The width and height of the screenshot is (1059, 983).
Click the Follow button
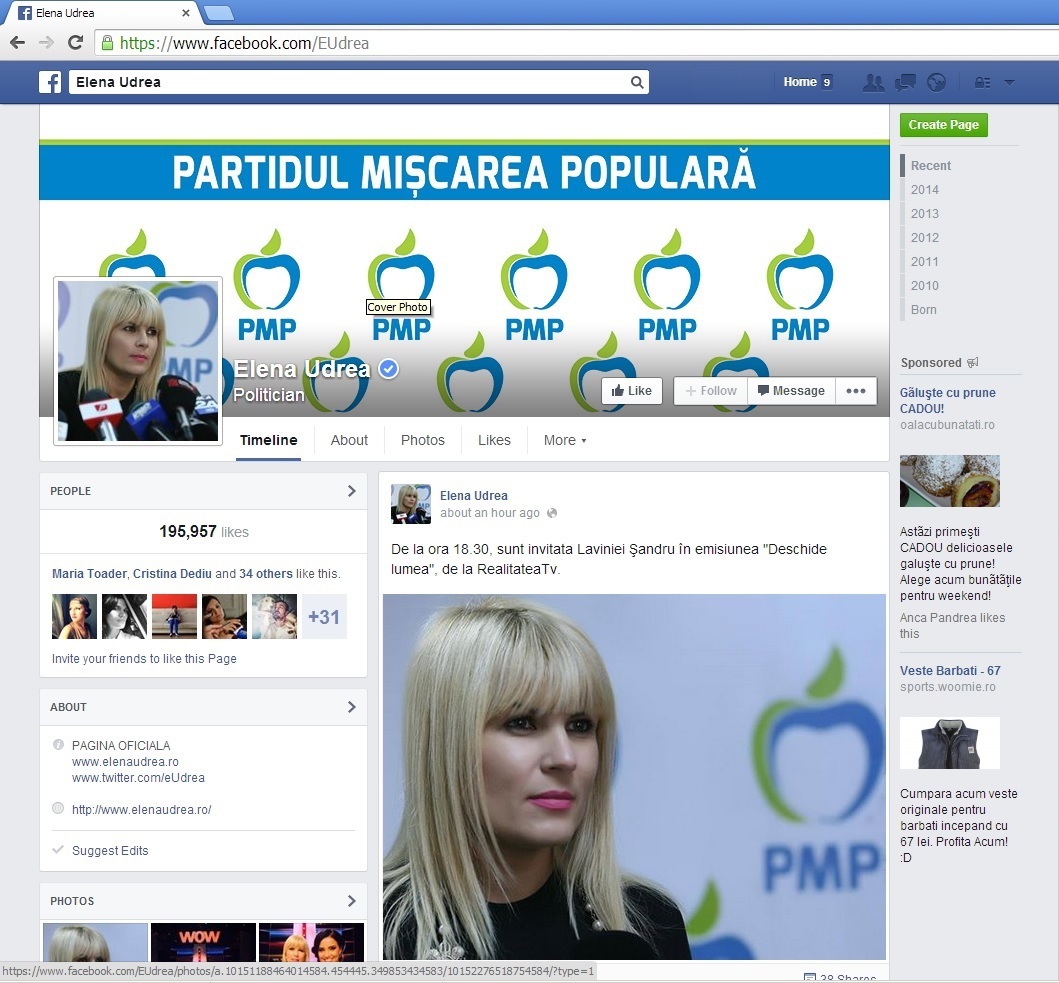click(711, 390)
